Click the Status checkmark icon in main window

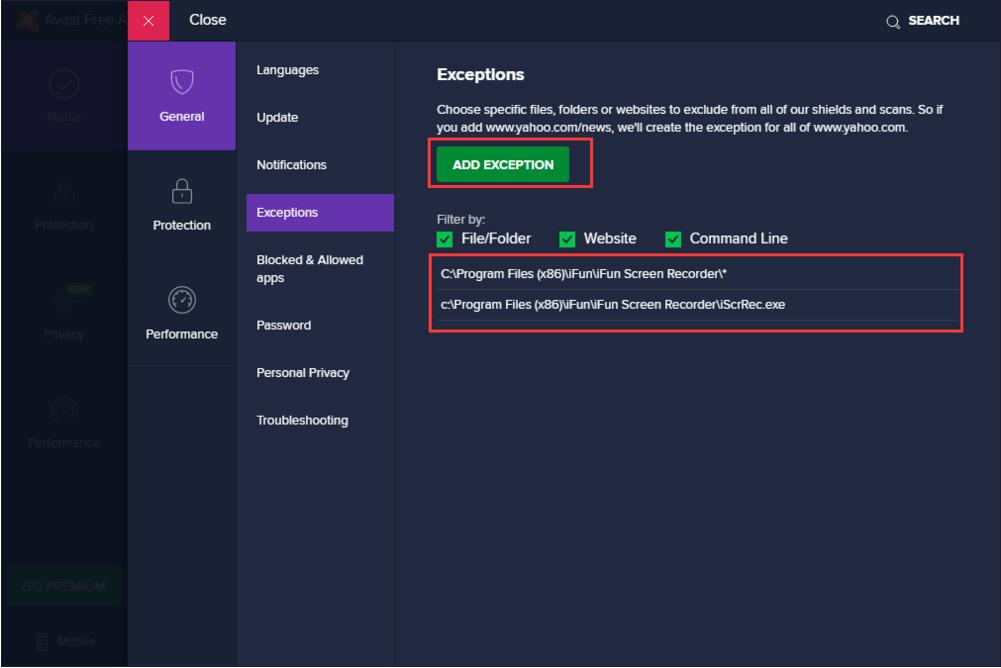point(64,84)
